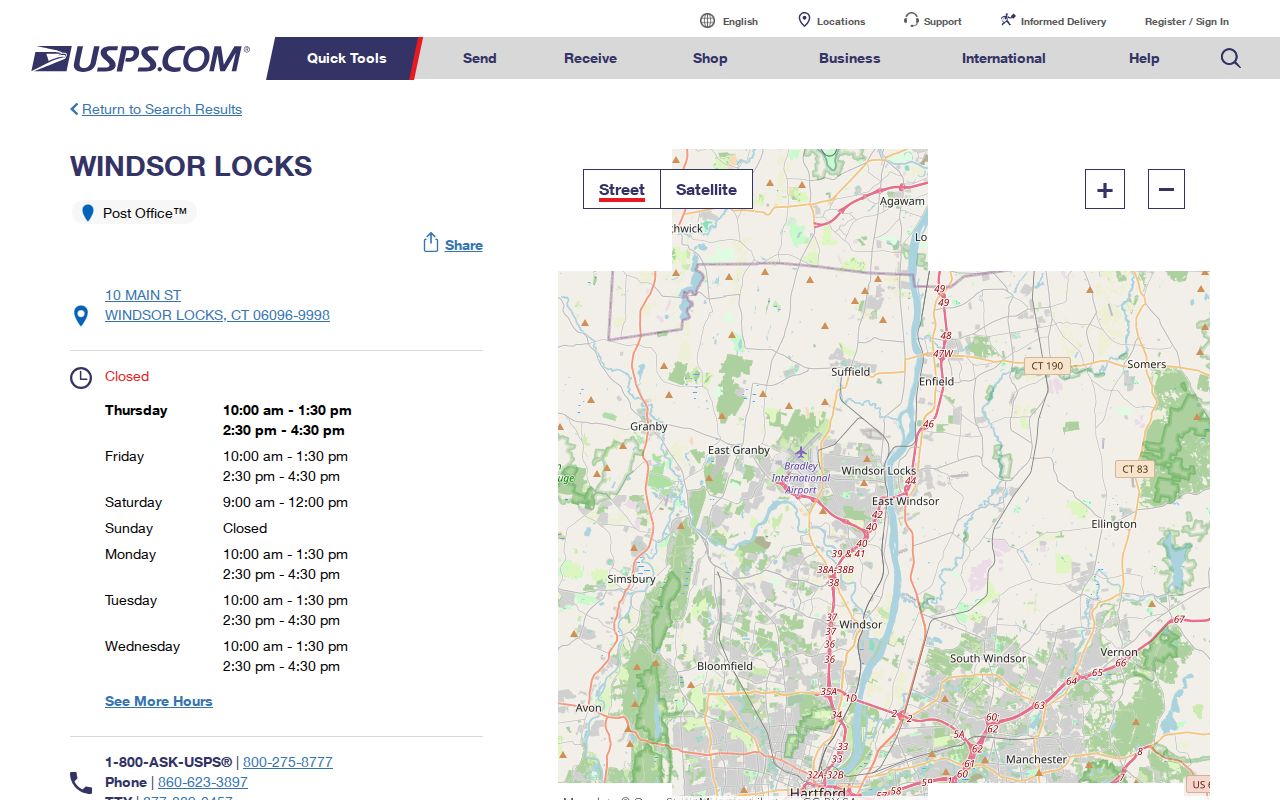Click the back chevron beside Return to Search
Viewport: 1280px width, 800px height.
point(74,109)
